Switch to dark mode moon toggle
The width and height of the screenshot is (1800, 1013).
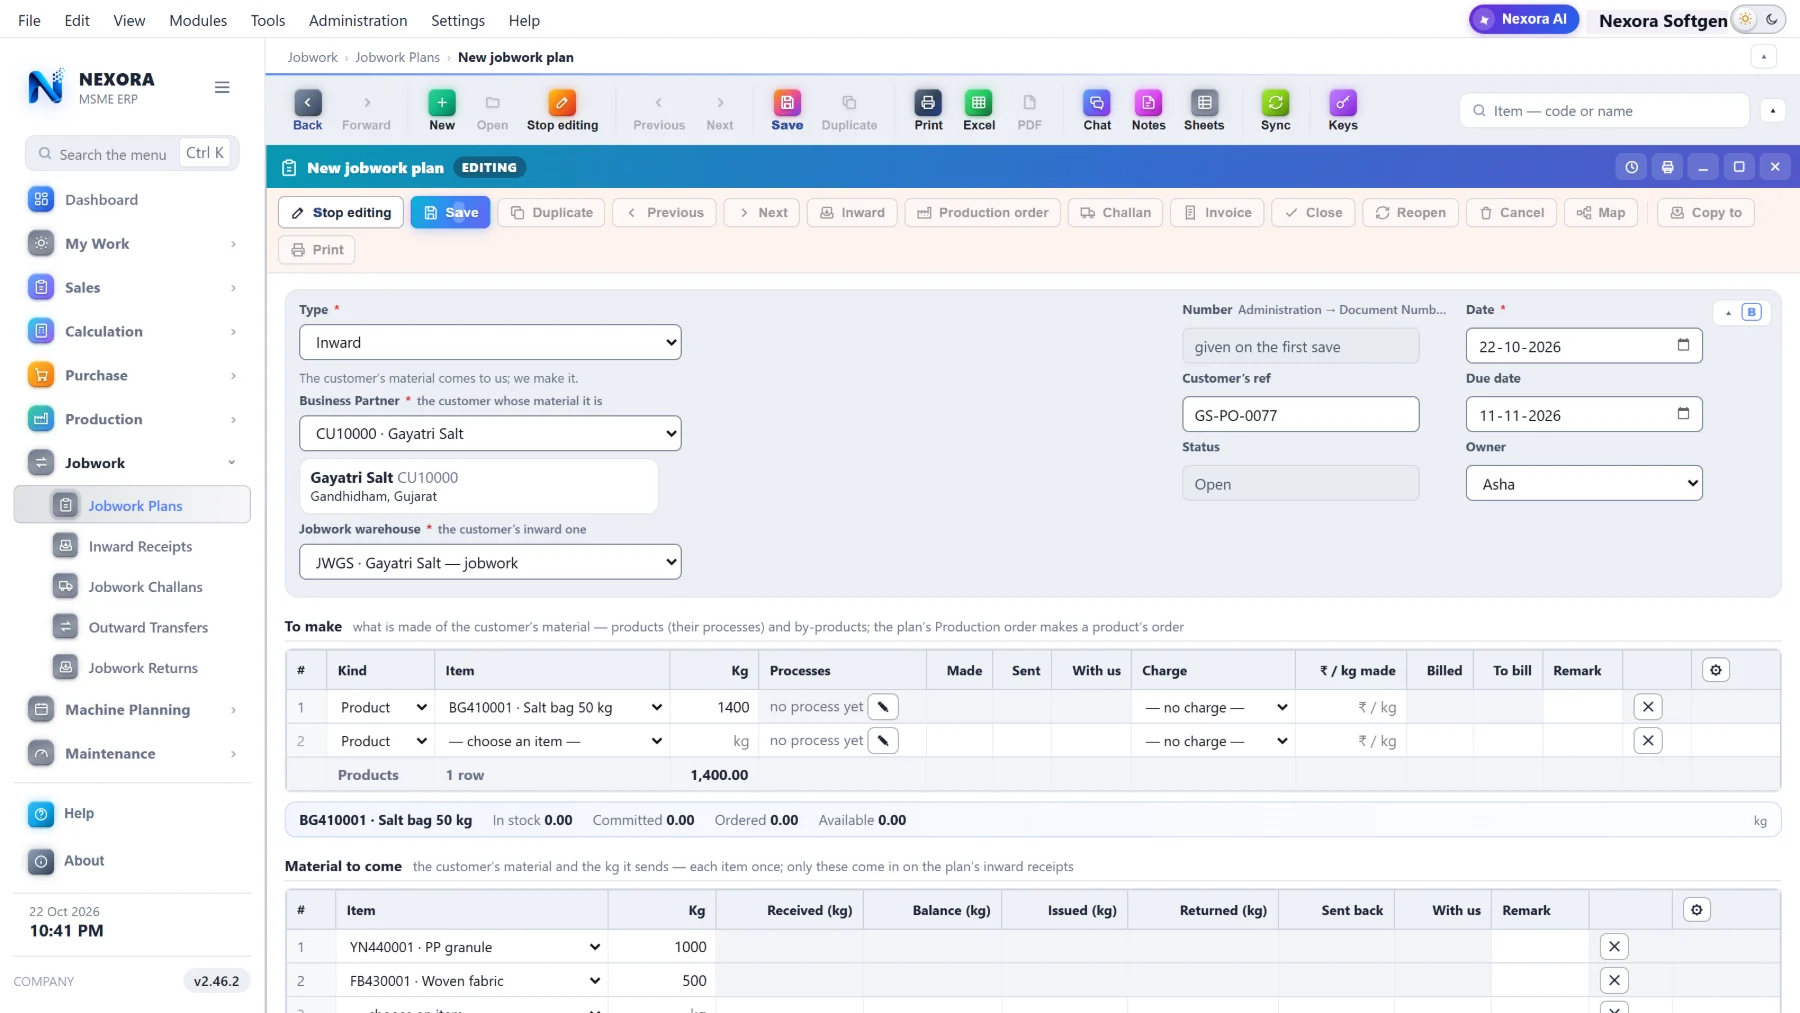point(1772,19)
